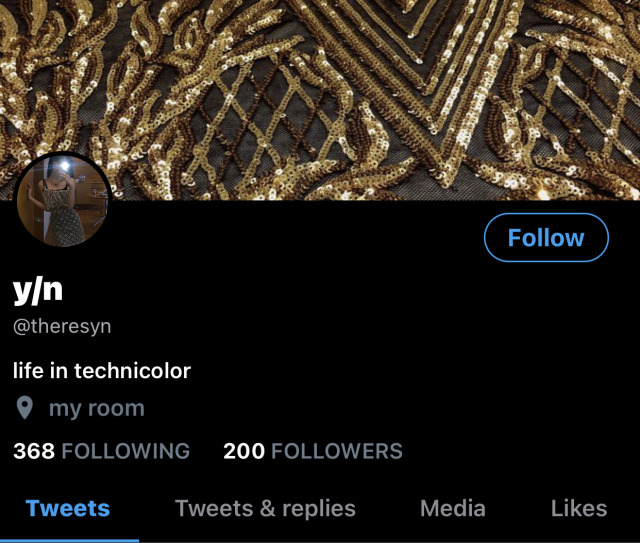Tap the 'my room' location text
The height and width of the screenshot is (543, 640).
pyautogui.click(x=97, y=409)
